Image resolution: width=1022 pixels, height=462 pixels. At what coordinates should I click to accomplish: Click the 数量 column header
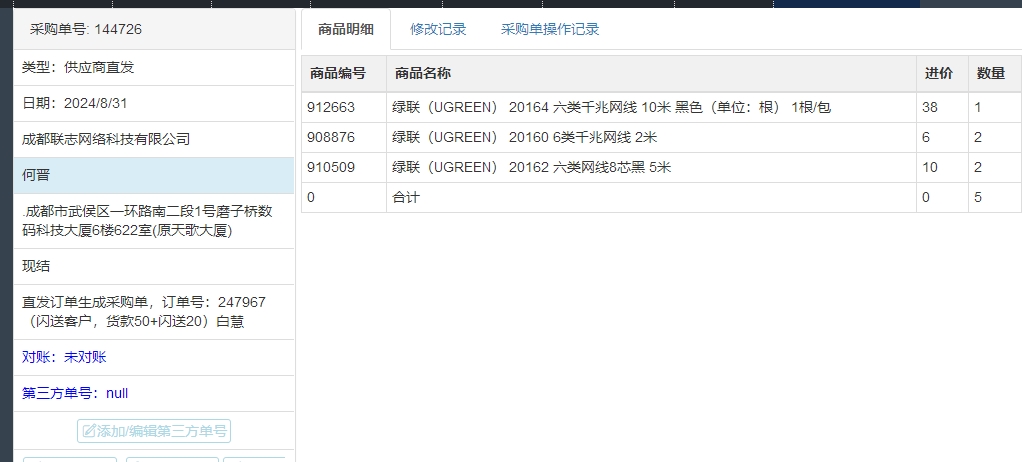995,74
